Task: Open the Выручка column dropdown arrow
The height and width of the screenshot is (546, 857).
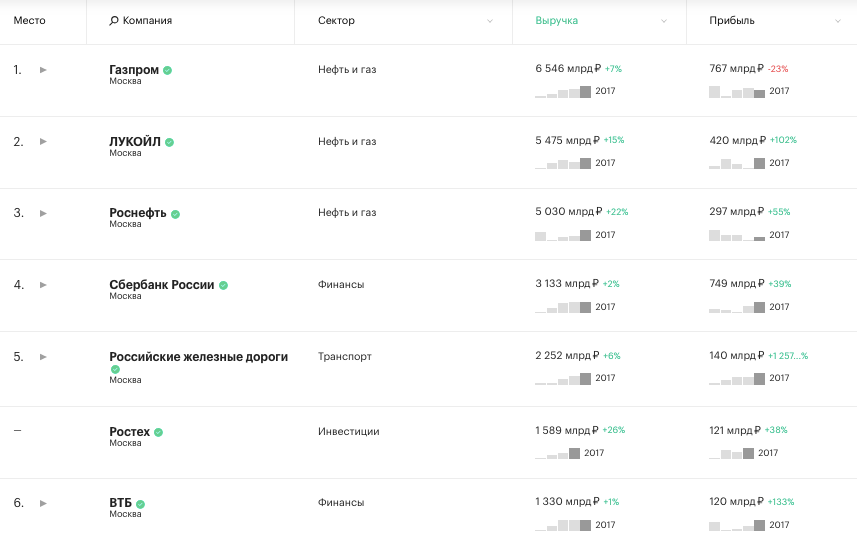Action: (664, 21)
